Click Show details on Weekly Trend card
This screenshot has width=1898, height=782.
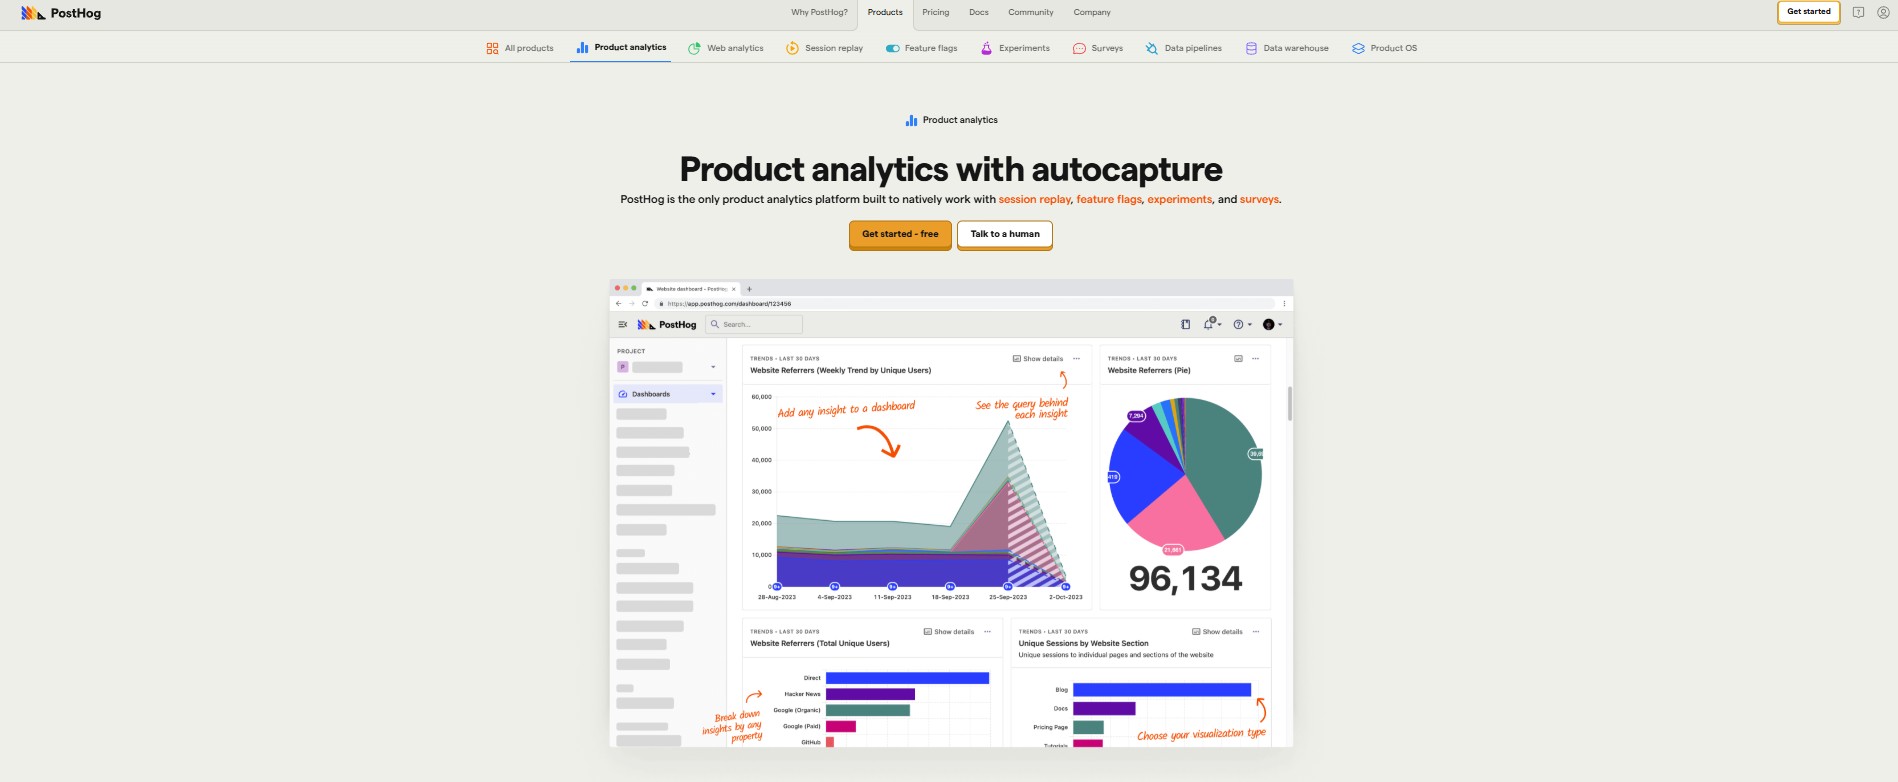point(1038,358)
